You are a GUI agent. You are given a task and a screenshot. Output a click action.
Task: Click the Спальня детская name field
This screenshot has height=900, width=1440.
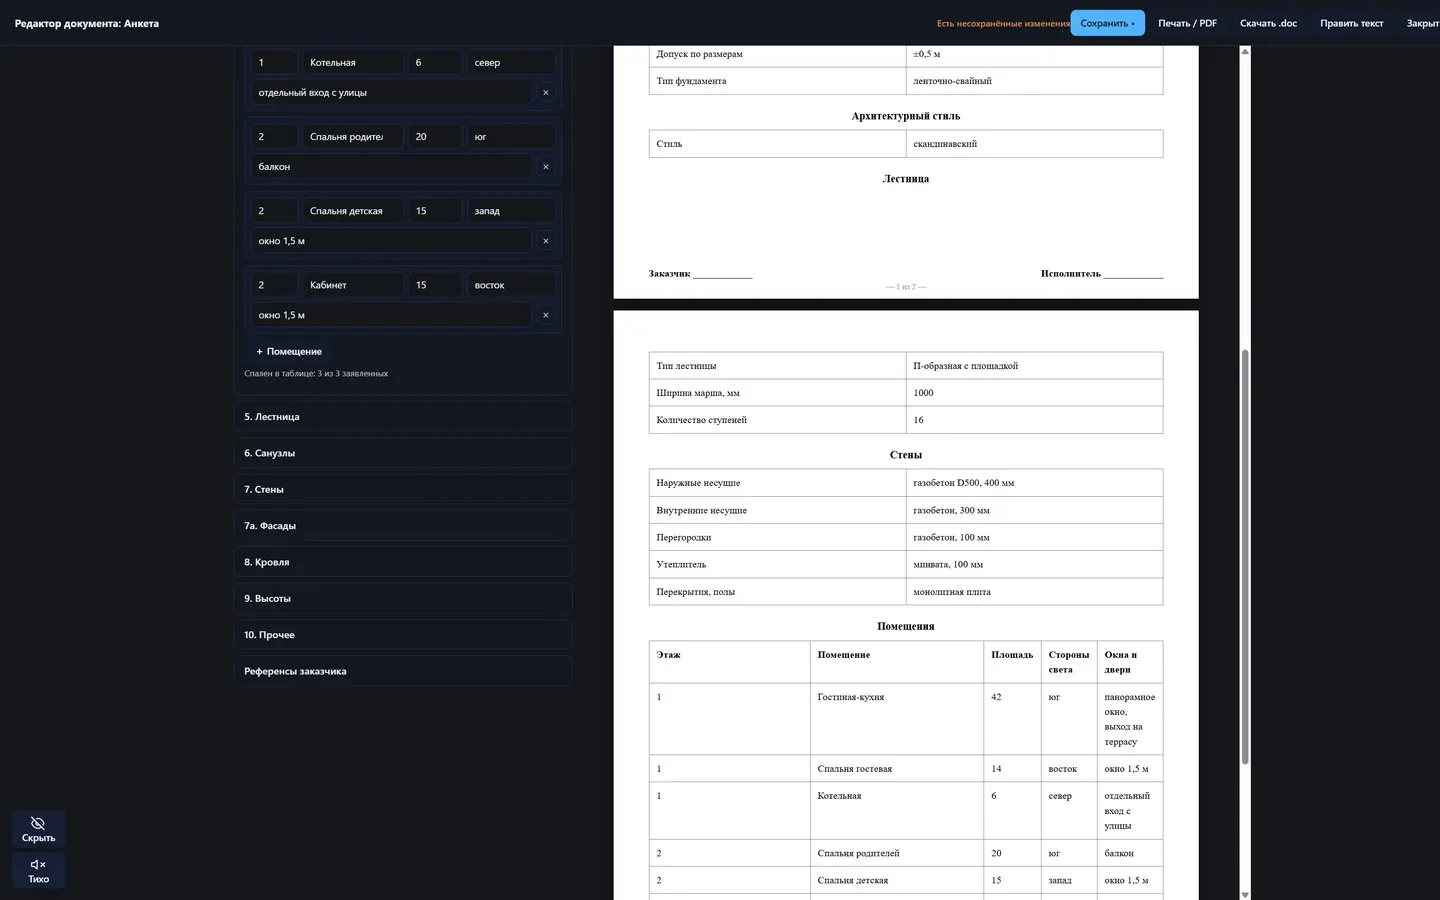[x=353, y=211]
